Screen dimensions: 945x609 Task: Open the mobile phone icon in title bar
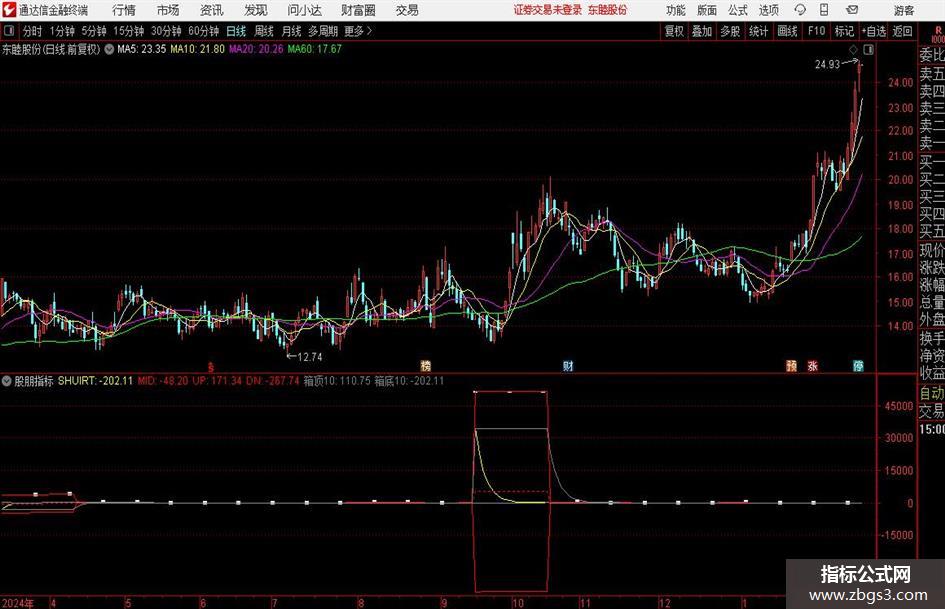click(x=824, y=10)
